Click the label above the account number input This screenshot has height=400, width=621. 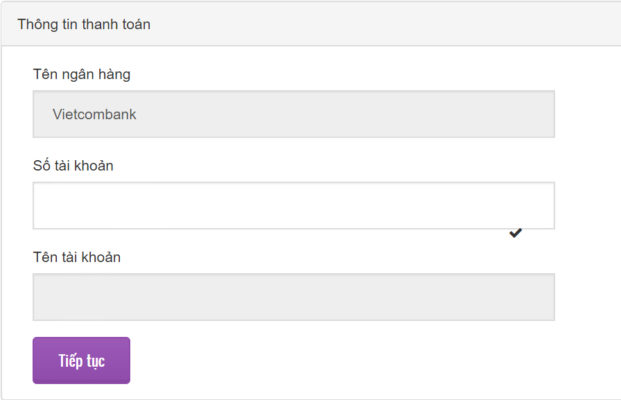[x=73, y=165]
